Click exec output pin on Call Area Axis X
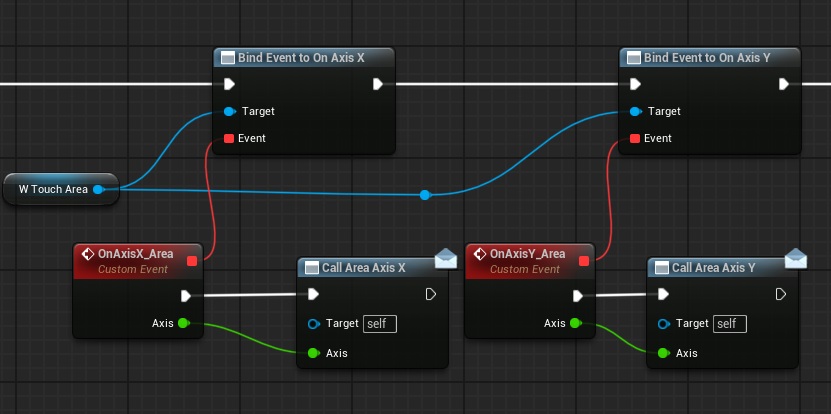 tap(431, 294)
